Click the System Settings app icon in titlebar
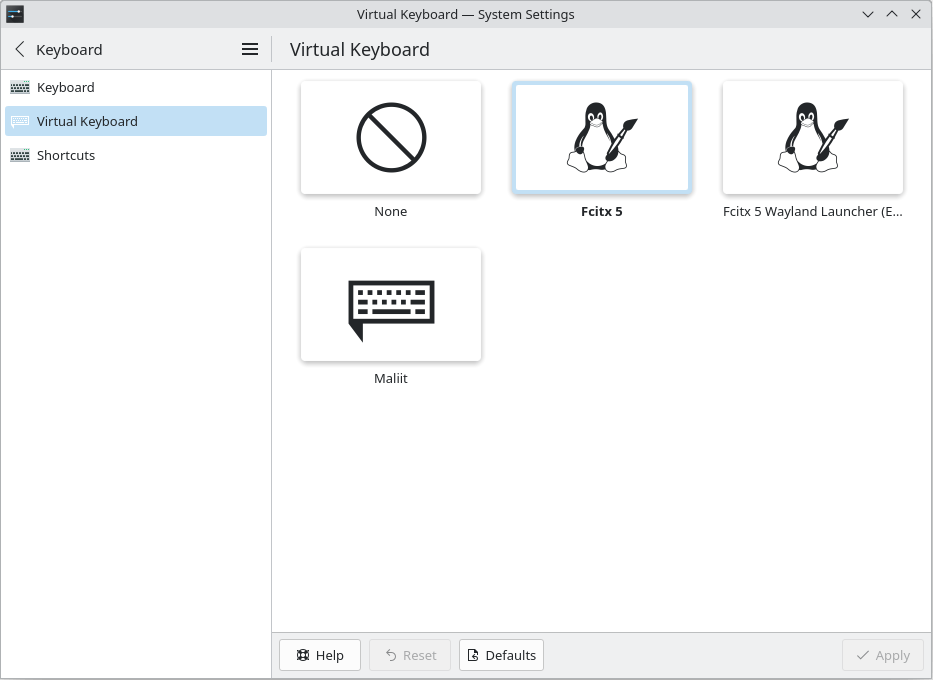Viewport: 933px width, 680px height. tap(15, 14)
